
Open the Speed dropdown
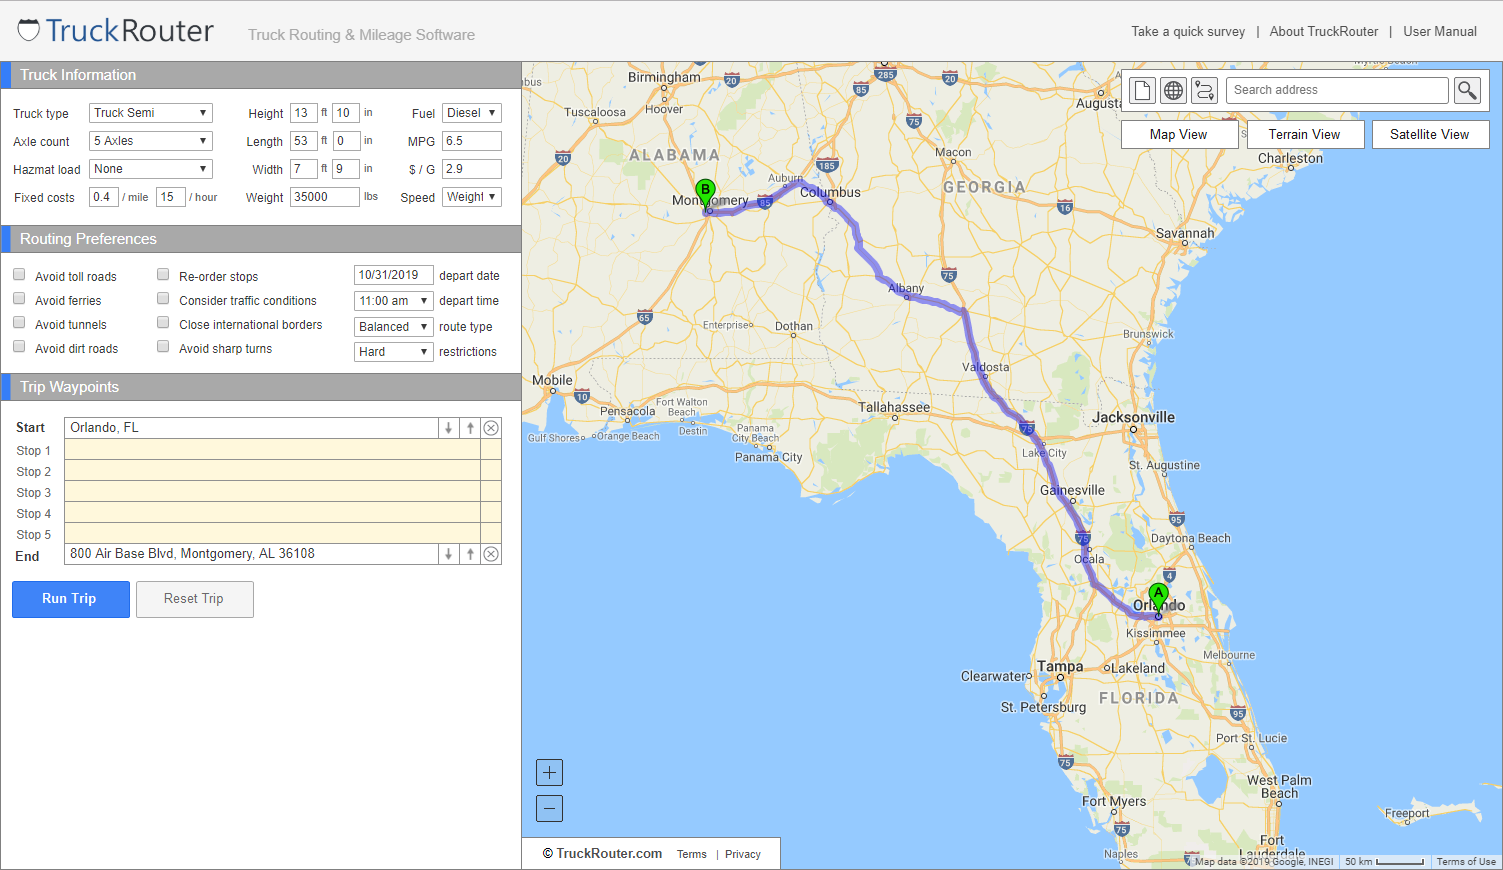tap(471, 197)
